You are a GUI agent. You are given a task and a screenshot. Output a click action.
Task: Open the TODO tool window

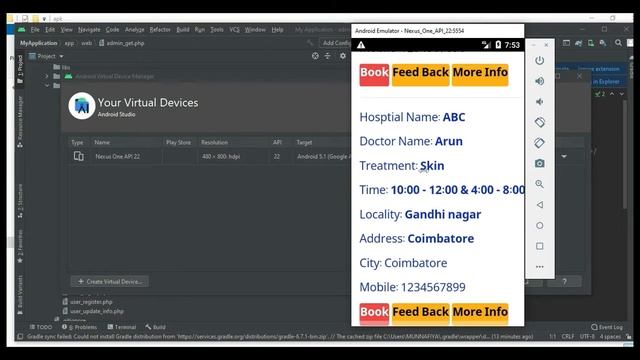pos(41,327)
